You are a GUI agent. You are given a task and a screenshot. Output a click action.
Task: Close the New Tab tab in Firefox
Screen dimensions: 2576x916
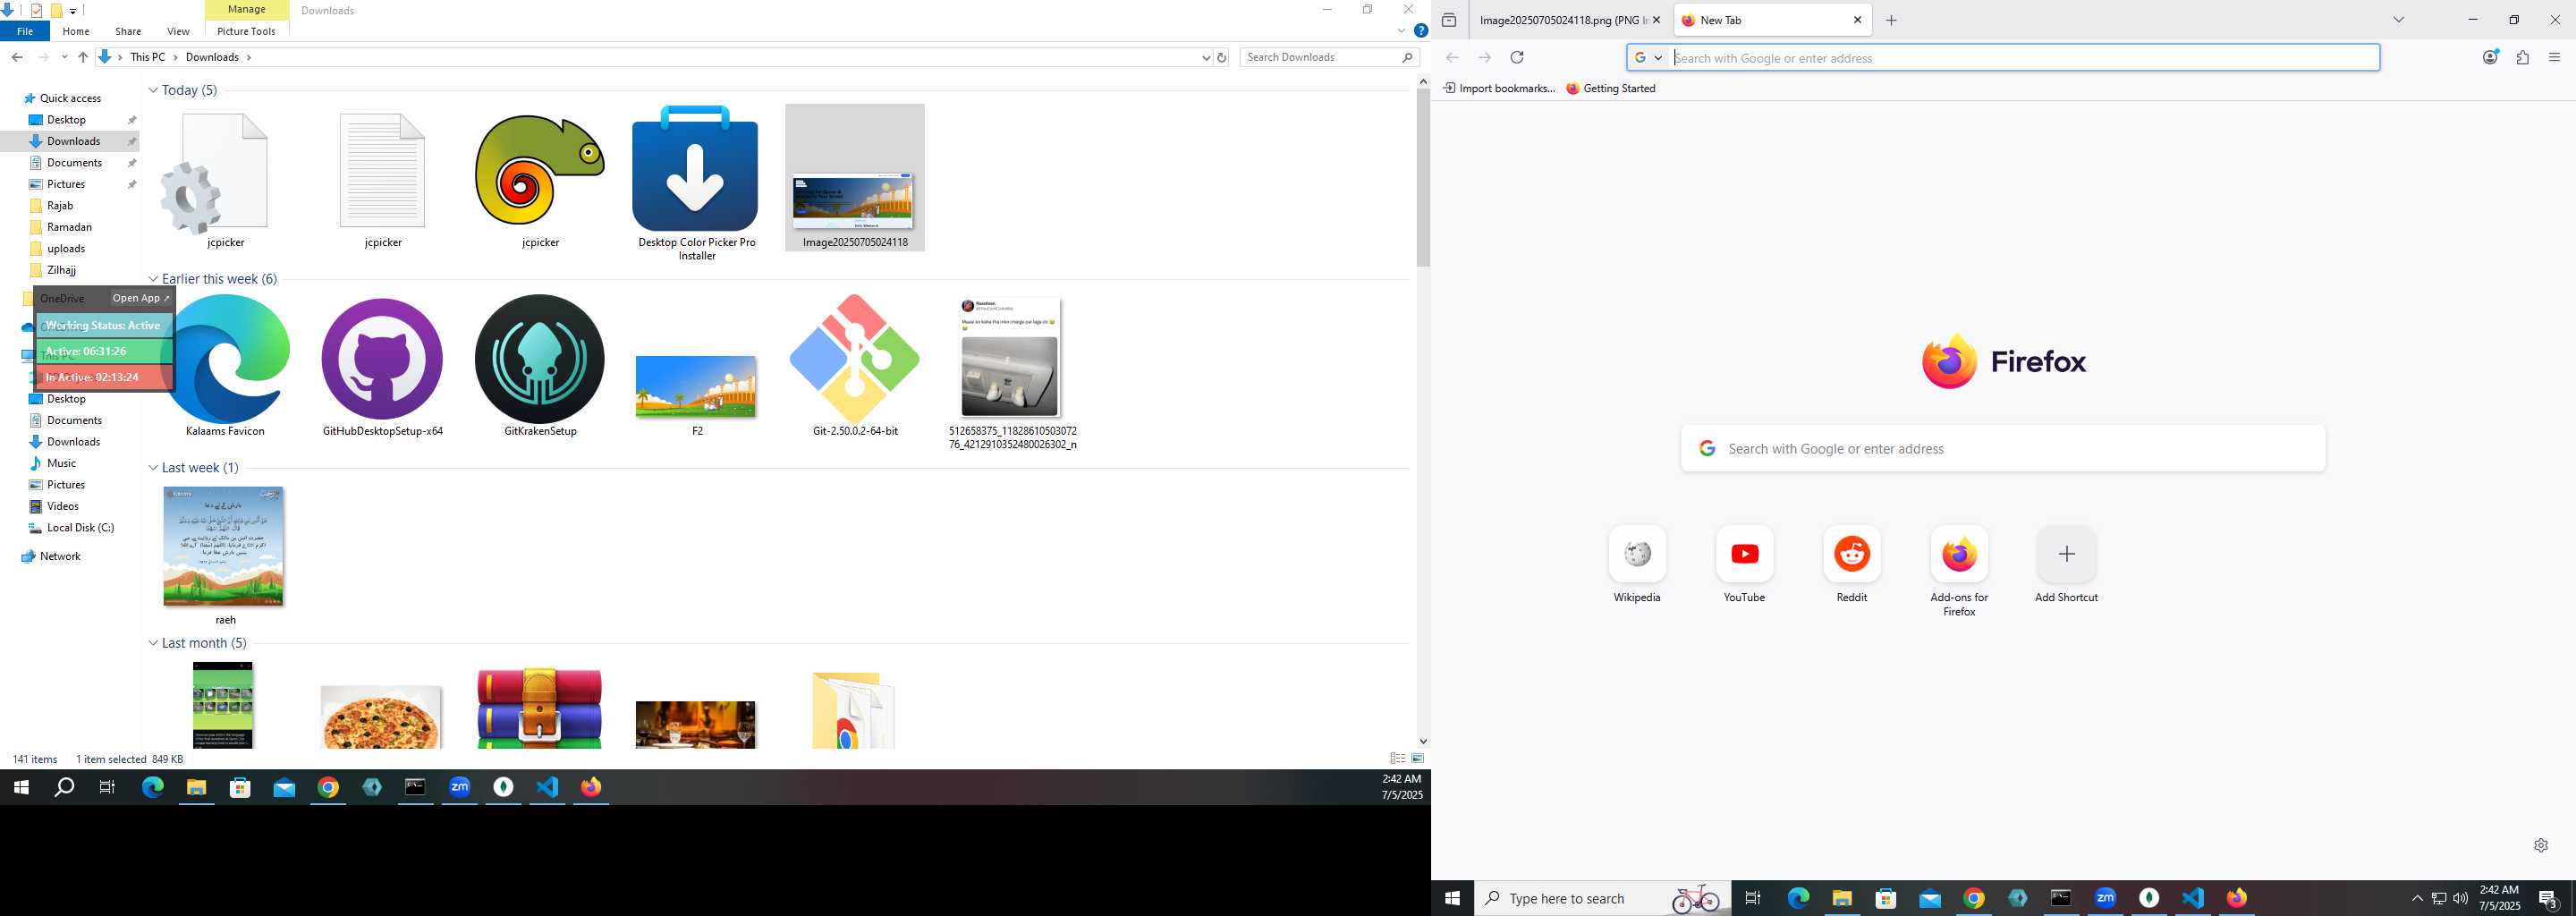tap(1857, 20)
